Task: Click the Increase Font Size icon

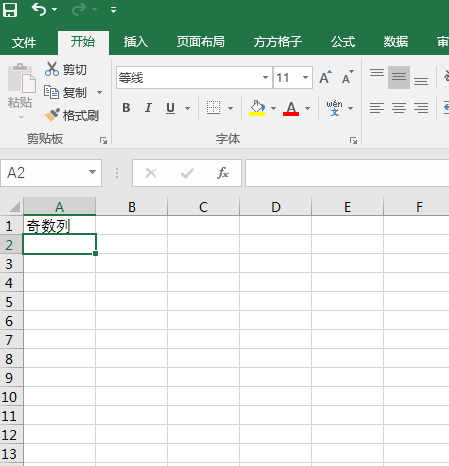Action: 325,77
